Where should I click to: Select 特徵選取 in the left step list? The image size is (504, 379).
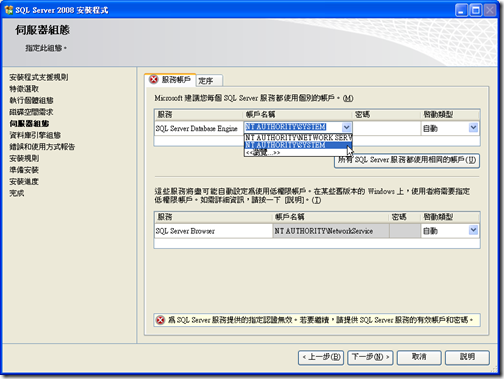point(24,89)
